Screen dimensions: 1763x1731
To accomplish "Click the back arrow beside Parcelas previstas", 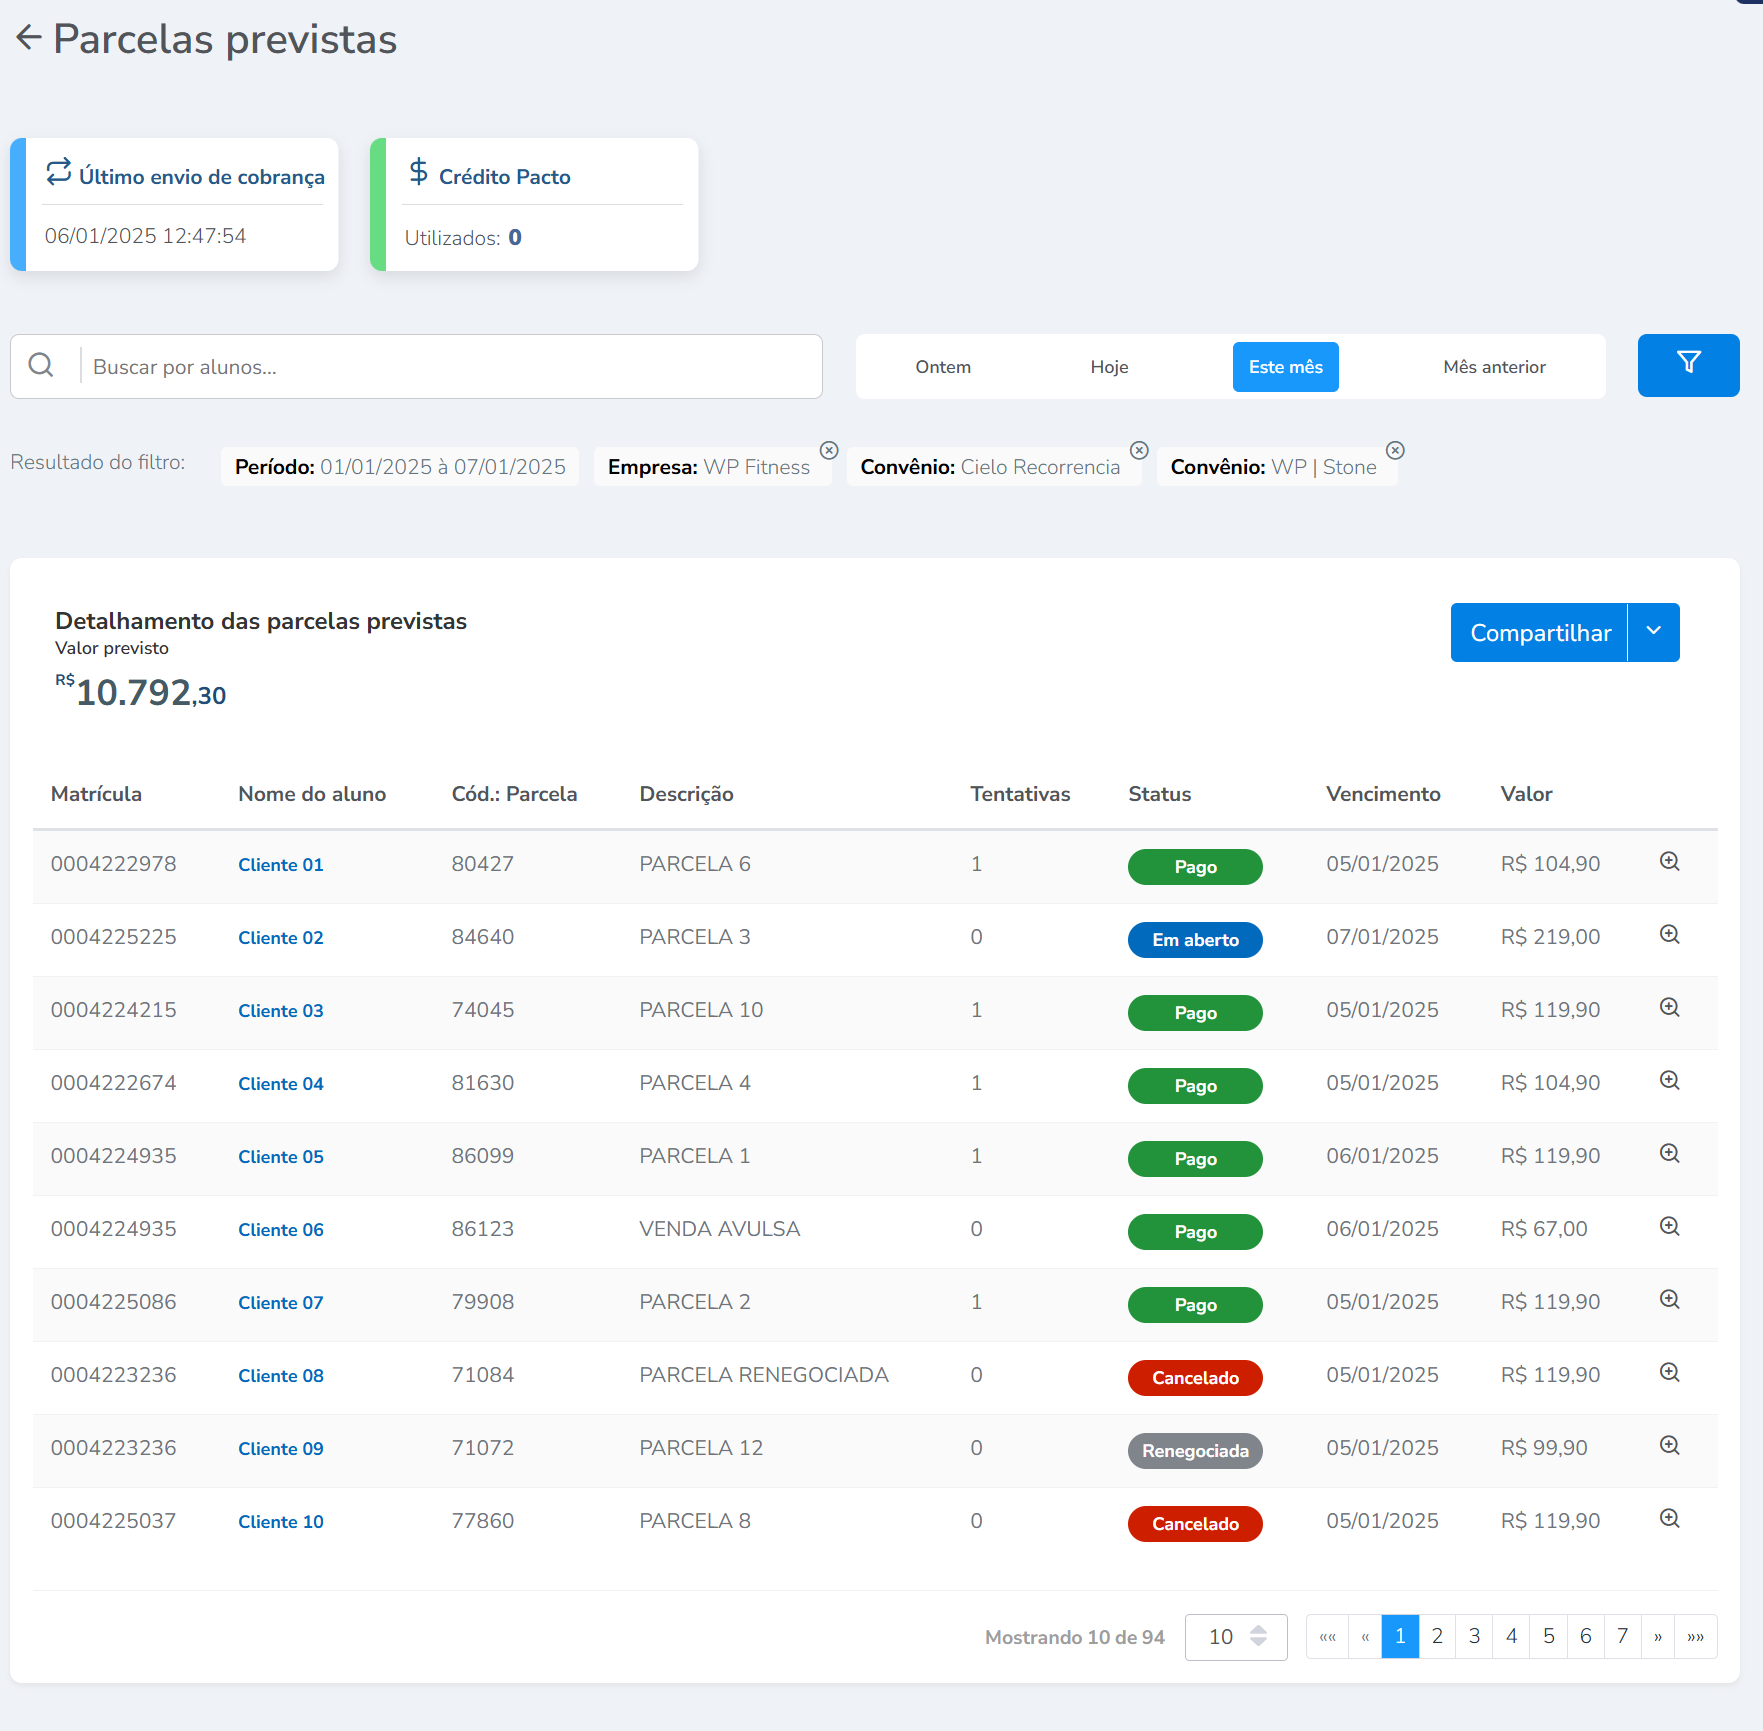I will pos(28,38).
